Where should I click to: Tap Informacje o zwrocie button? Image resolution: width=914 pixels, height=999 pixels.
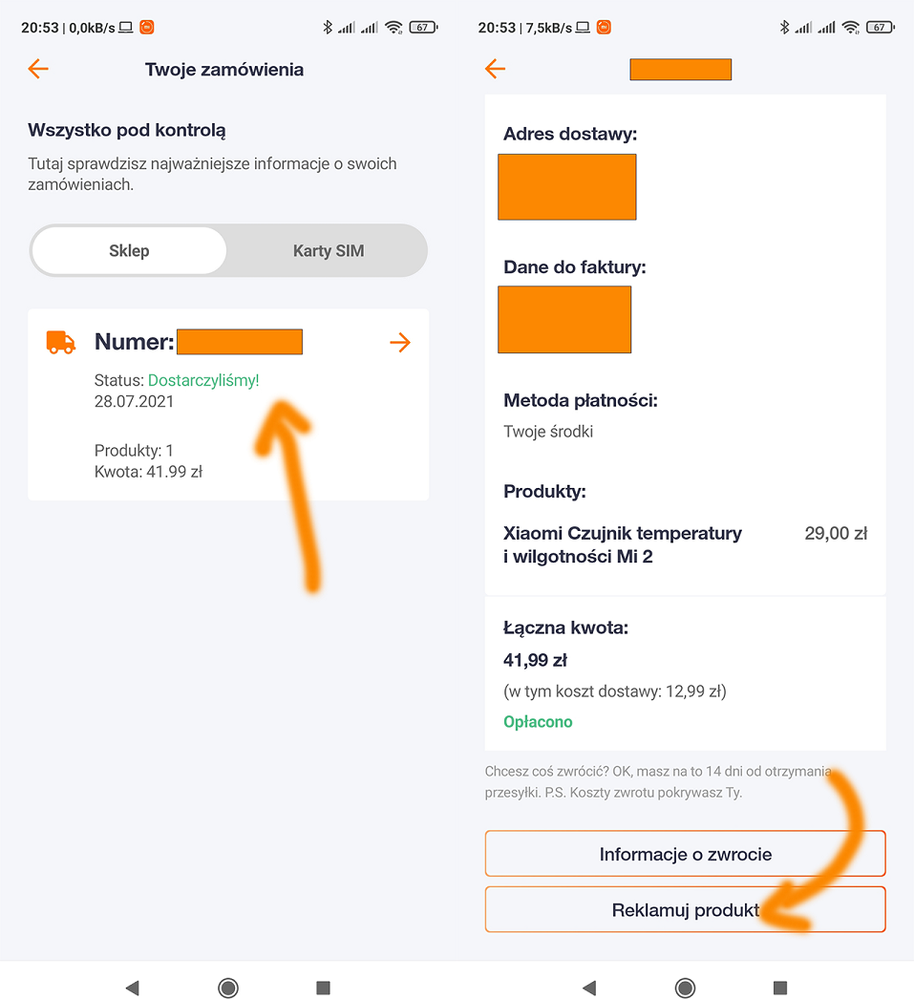pos(685,854)
